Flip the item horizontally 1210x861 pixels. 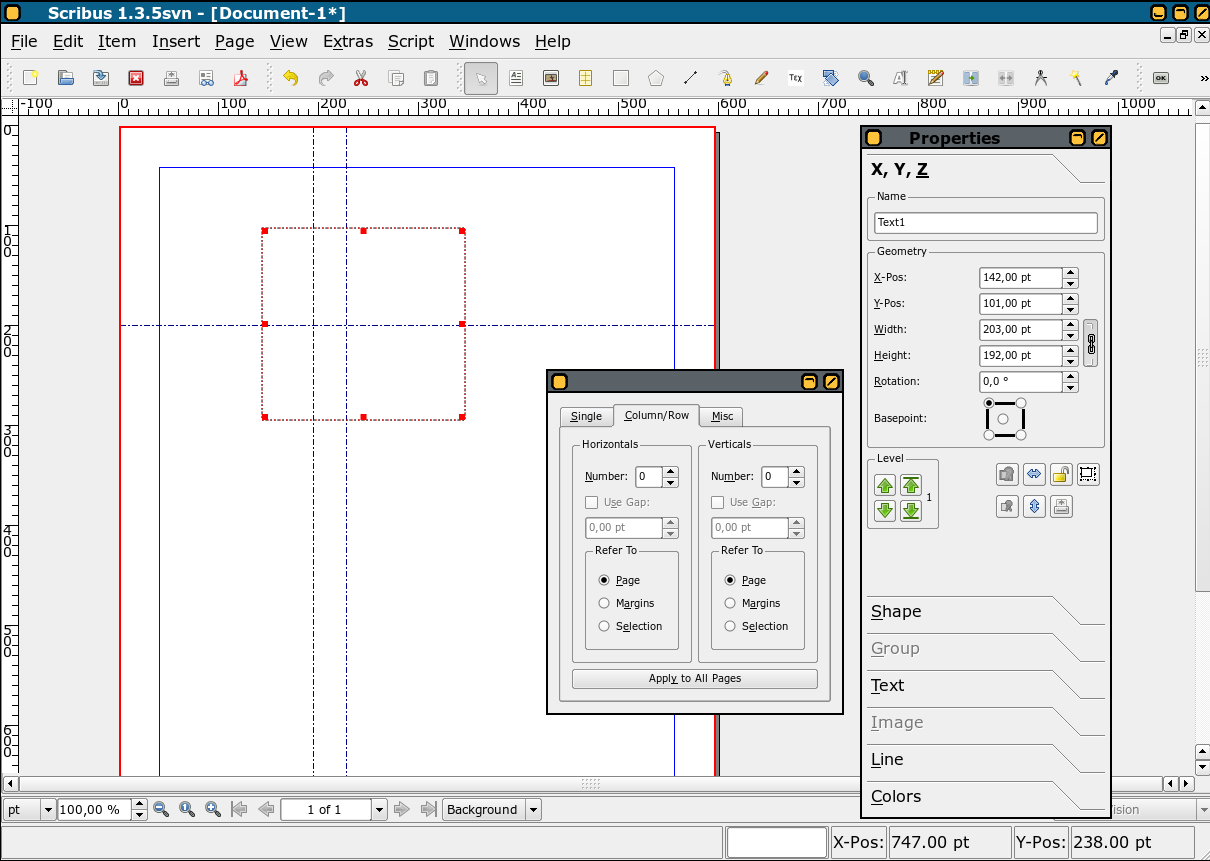[x=1035, y=474]
